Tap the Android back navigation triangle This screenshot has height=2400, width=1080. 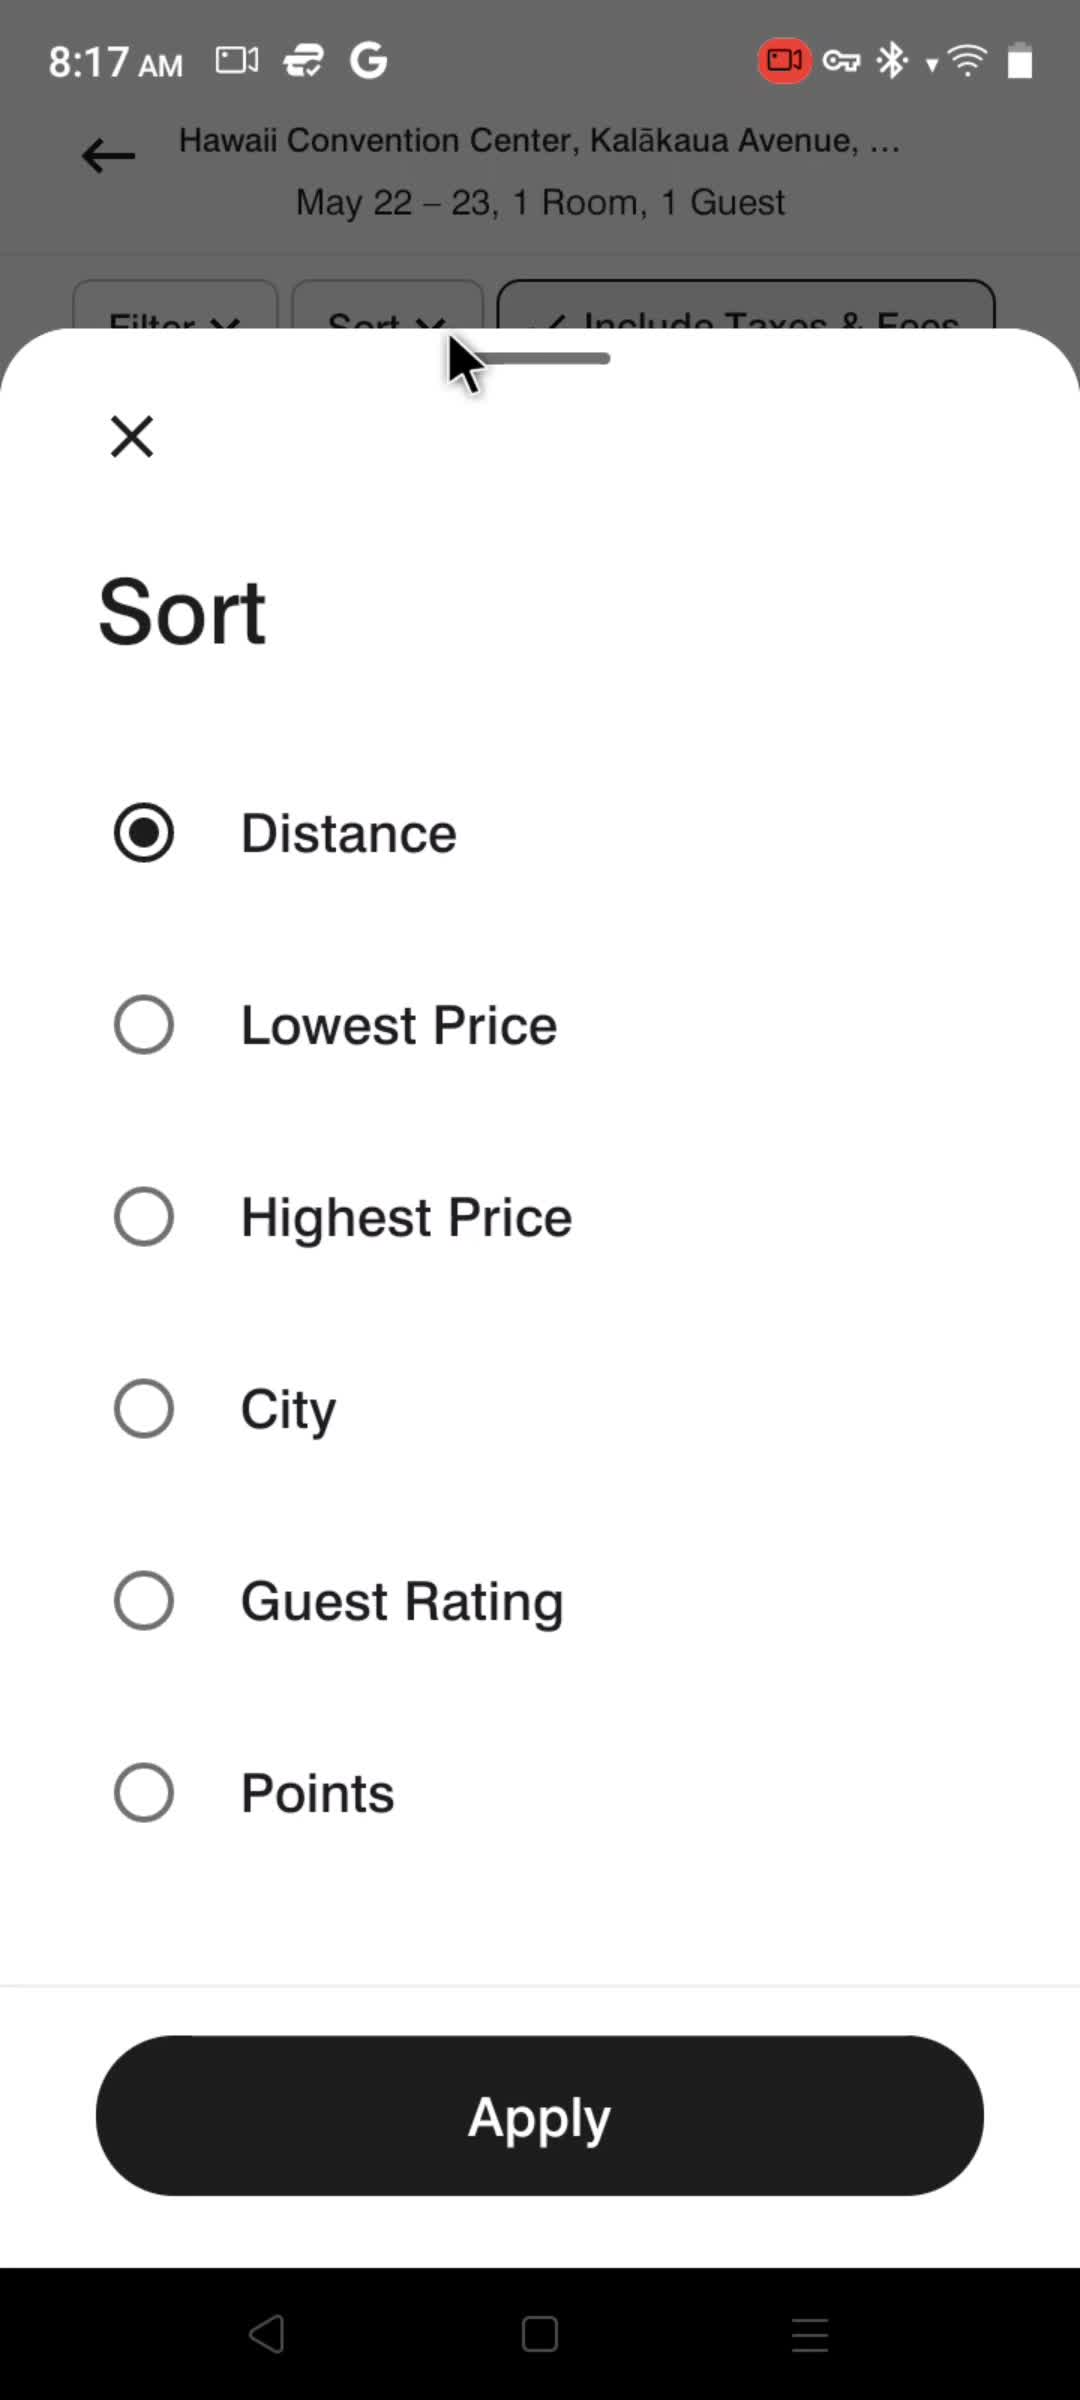point(267,2334)
